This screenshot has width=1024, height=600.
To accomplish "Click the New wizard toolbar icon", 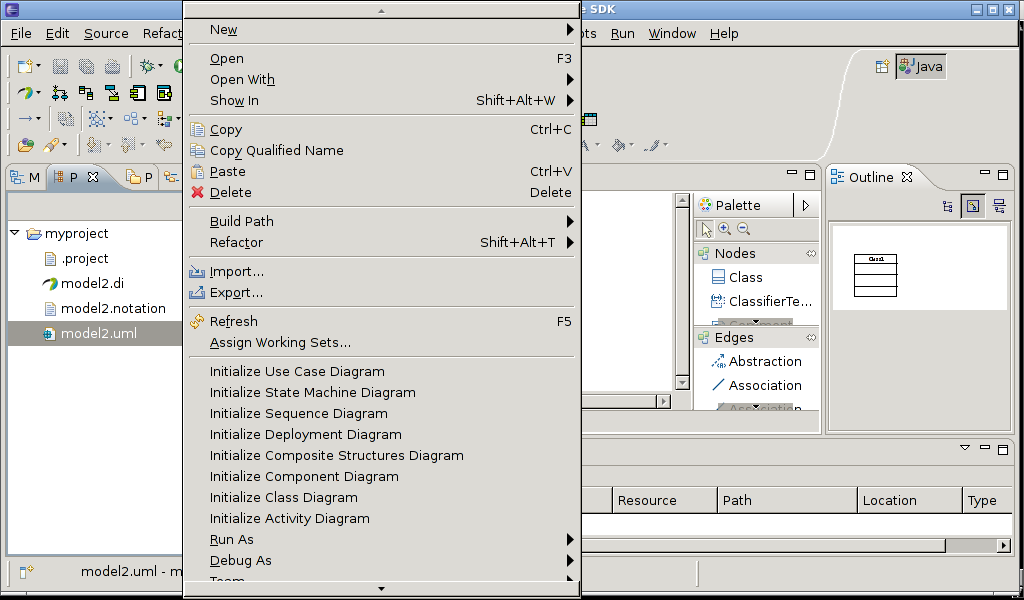I will click(x=25, y=66).
